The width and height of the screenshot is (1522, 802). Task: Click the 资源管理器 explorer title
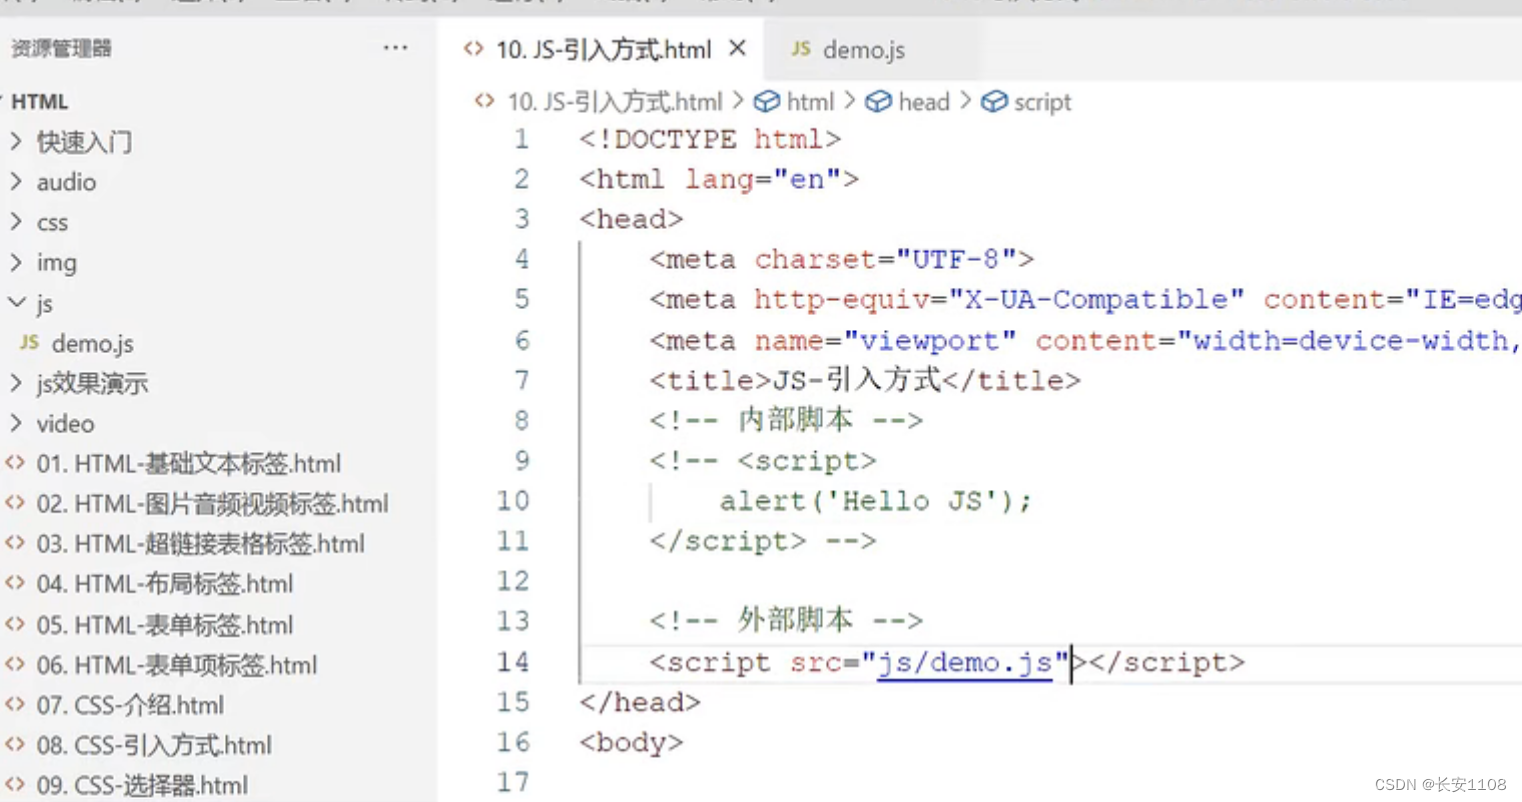click(x=61, y=48)
